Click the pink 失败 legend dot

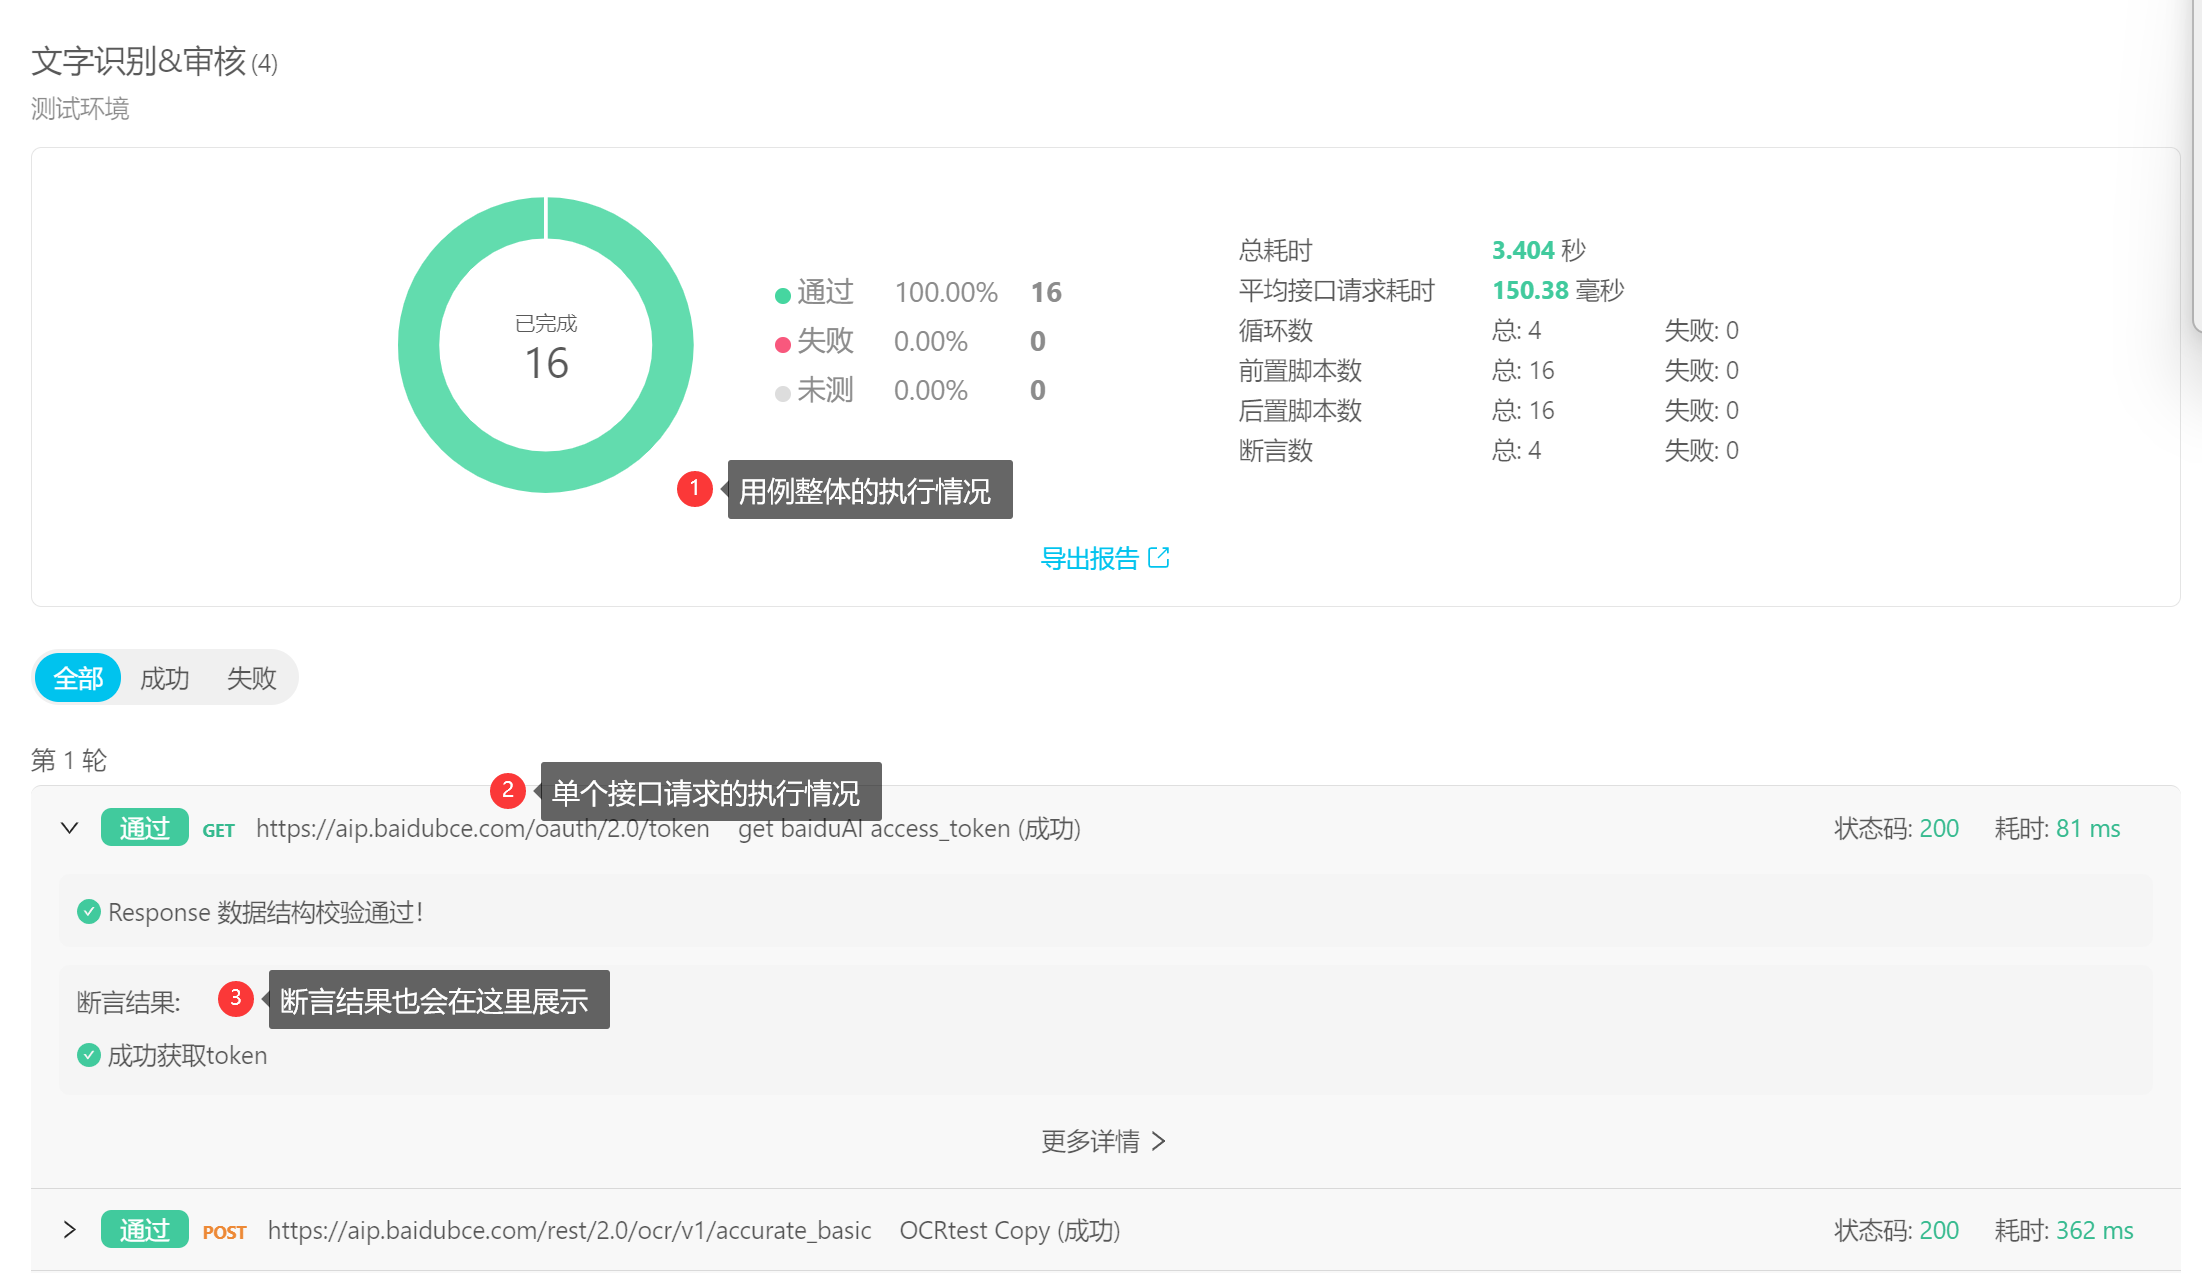pos(783,344)
